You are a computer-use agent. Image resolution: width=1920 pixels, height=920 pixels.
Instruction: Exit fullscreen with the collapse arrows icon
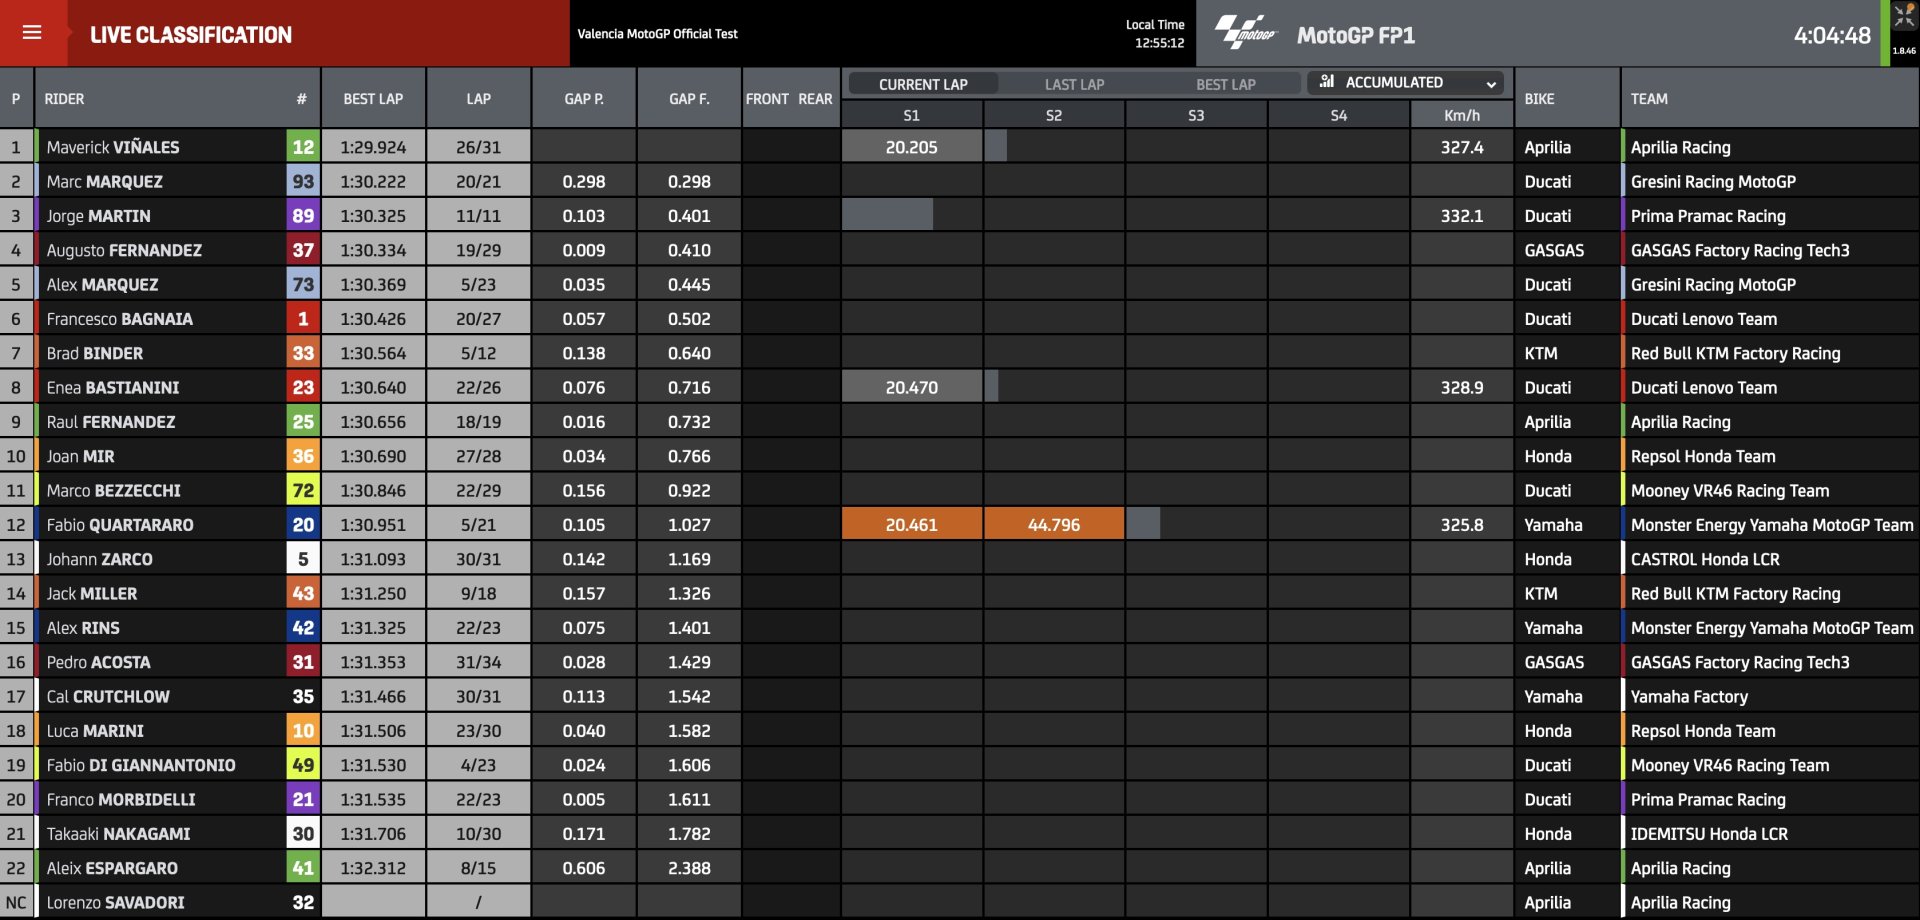(x=1905, y=17)
